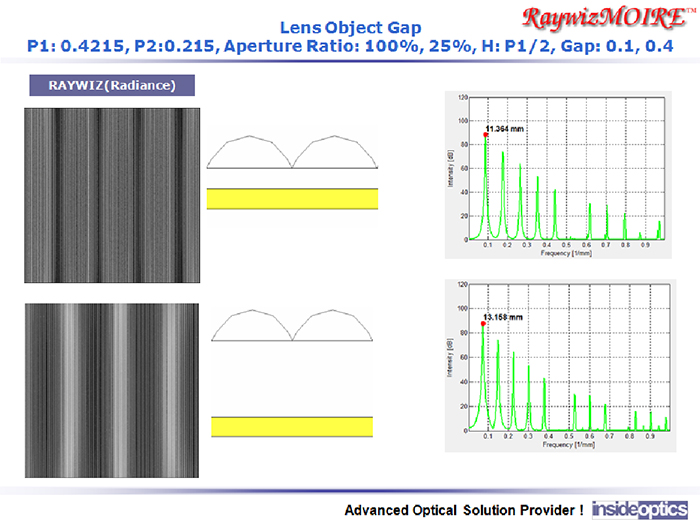Image resolution: width=700 pixels, height=525 pixels.
Task: Click the top lens profile diagram
Action: (292, 152)
